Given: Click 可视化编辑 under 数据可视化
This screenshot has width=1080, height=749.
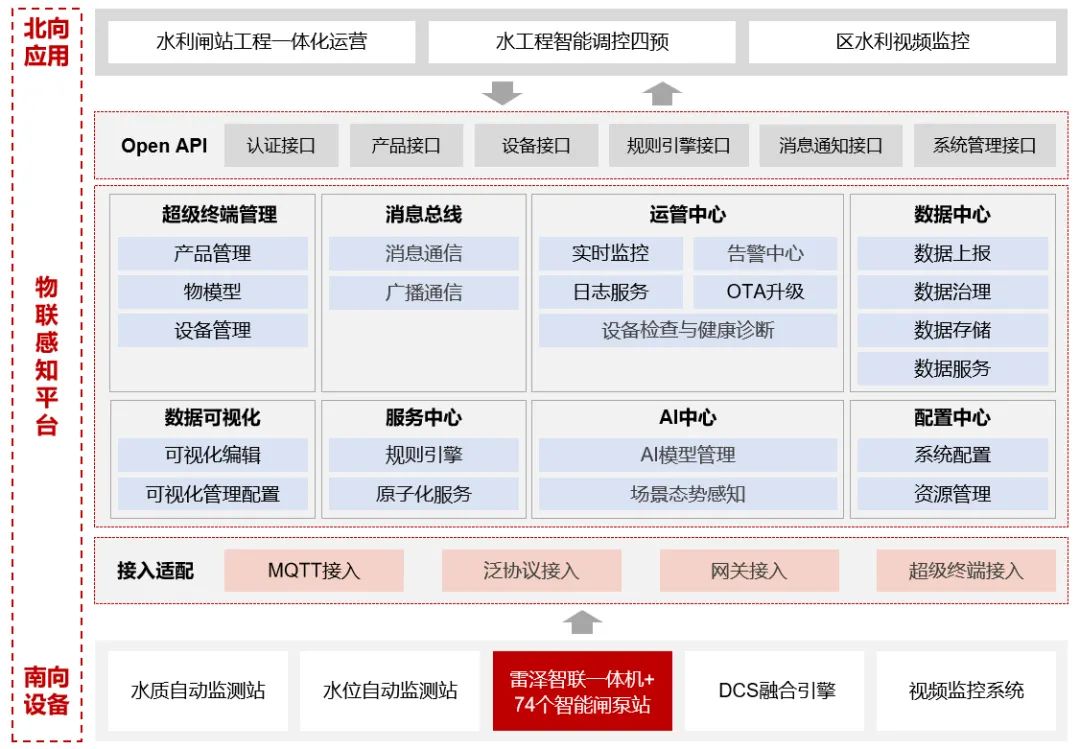Looking at the screenshot, I should click(x=212, y=455).
